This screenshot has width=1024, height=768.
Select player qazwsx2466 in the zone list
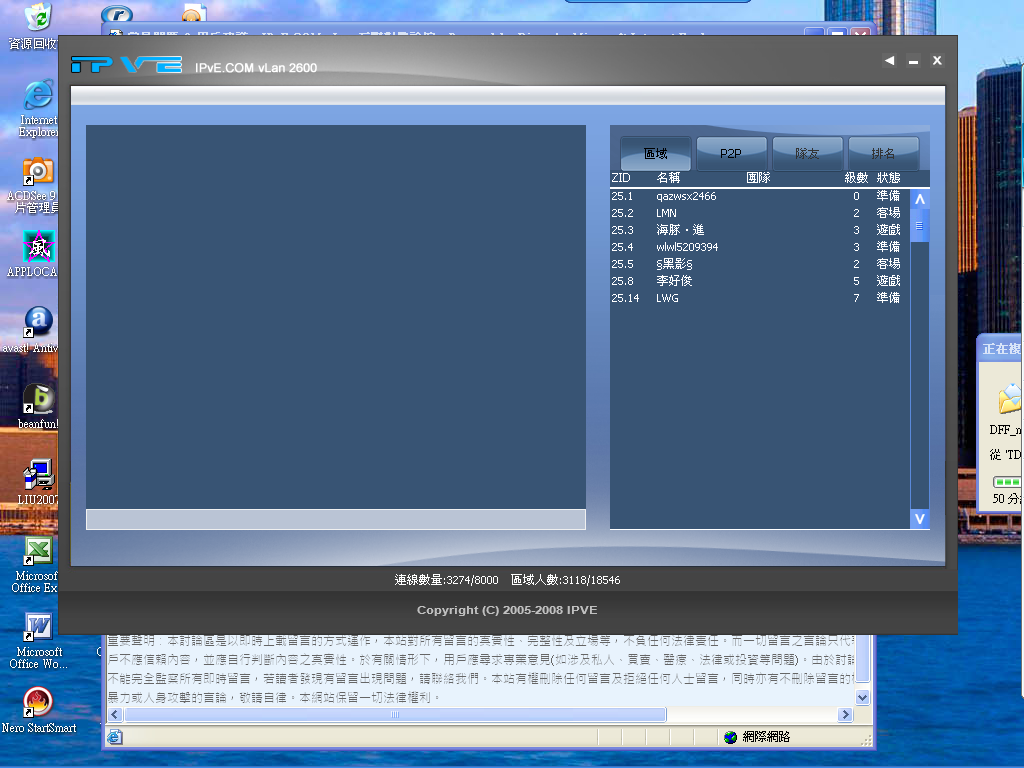tap(690, 196)
